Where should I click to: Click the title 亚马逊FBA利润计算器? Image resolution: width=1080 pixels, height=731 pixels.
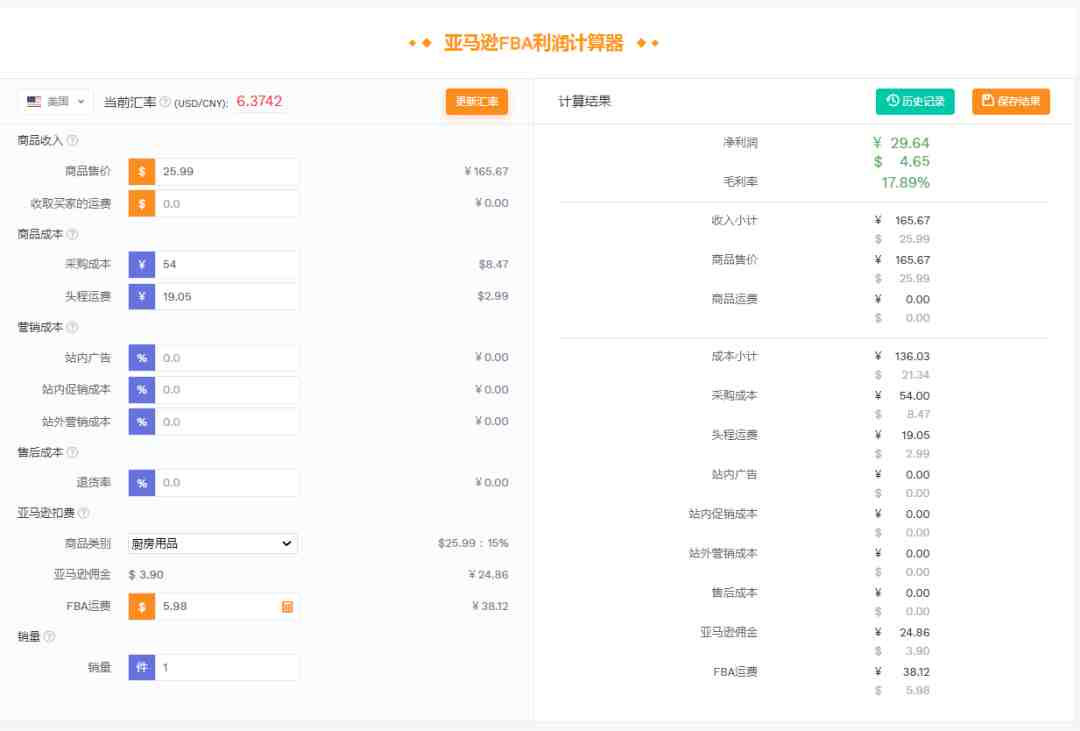click(x=534, y=43)
